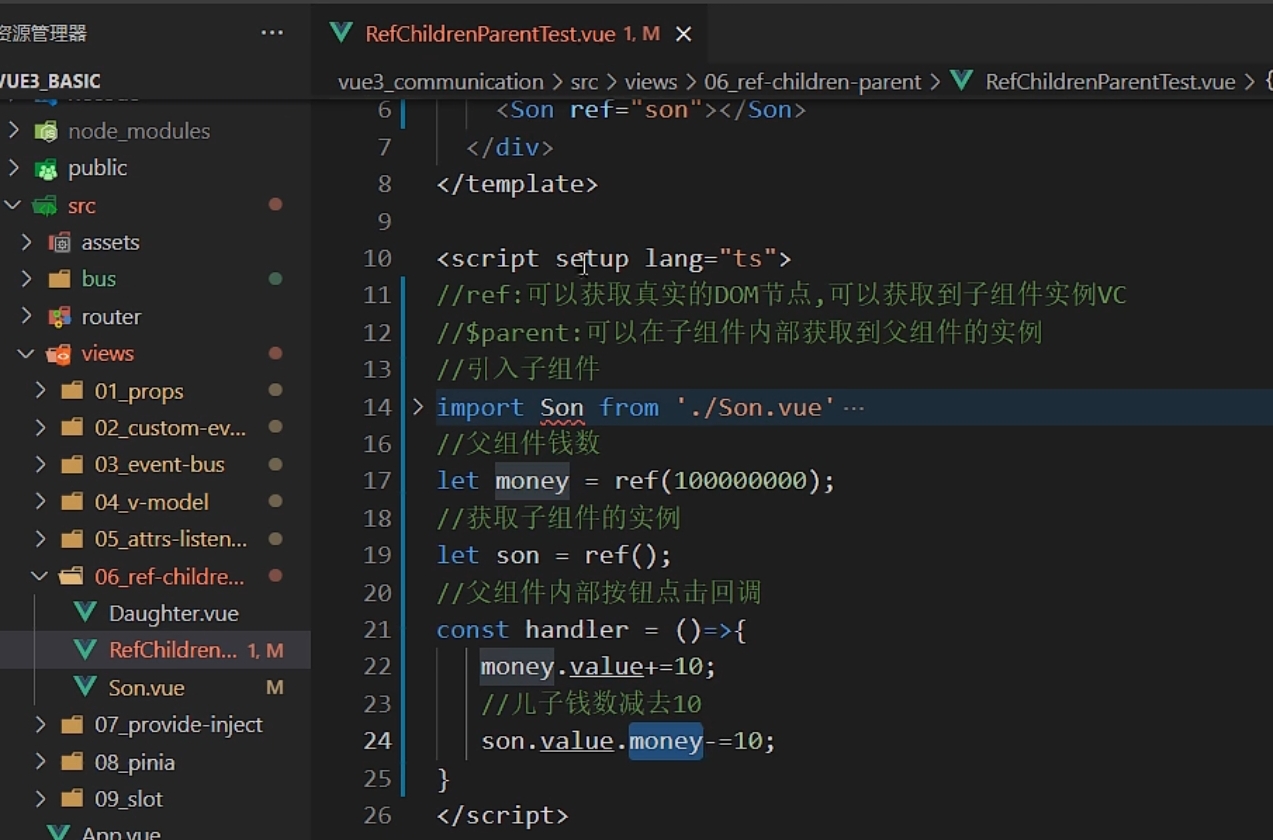Open Daughter.vue in the file tree

[x=173, y=614]
